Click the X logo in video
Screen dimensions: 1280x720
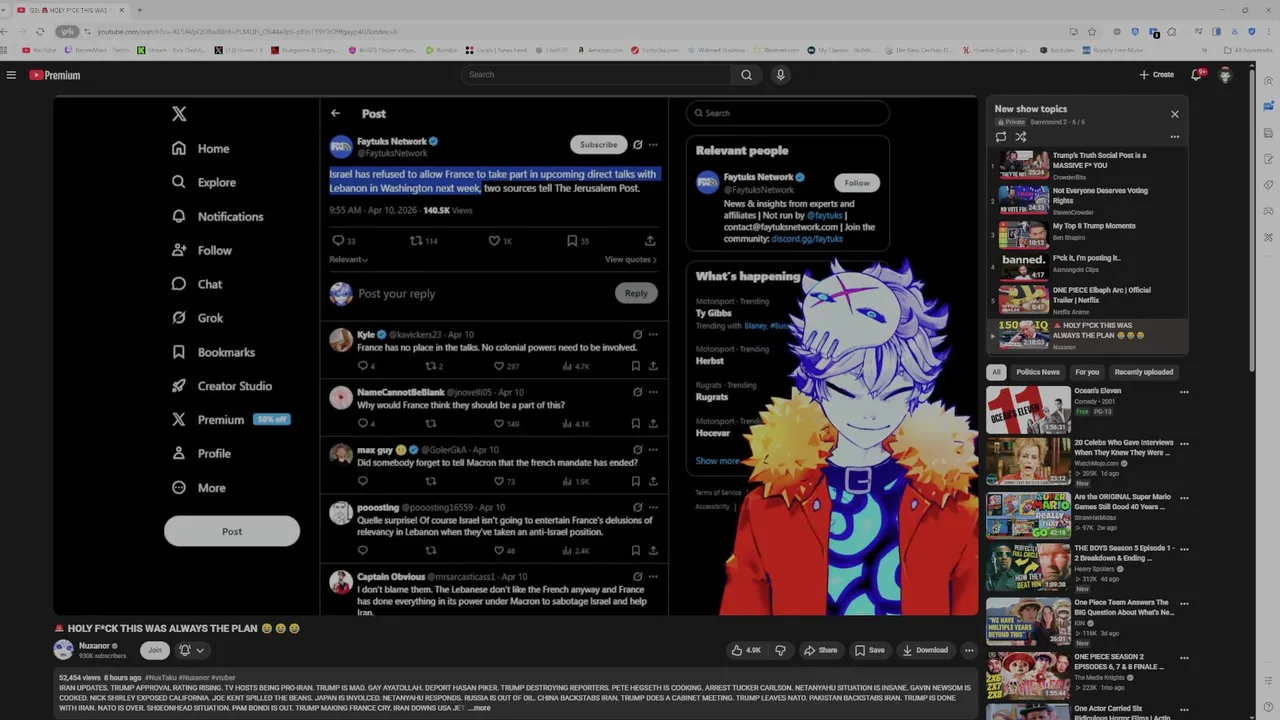[x=179, y=114]
